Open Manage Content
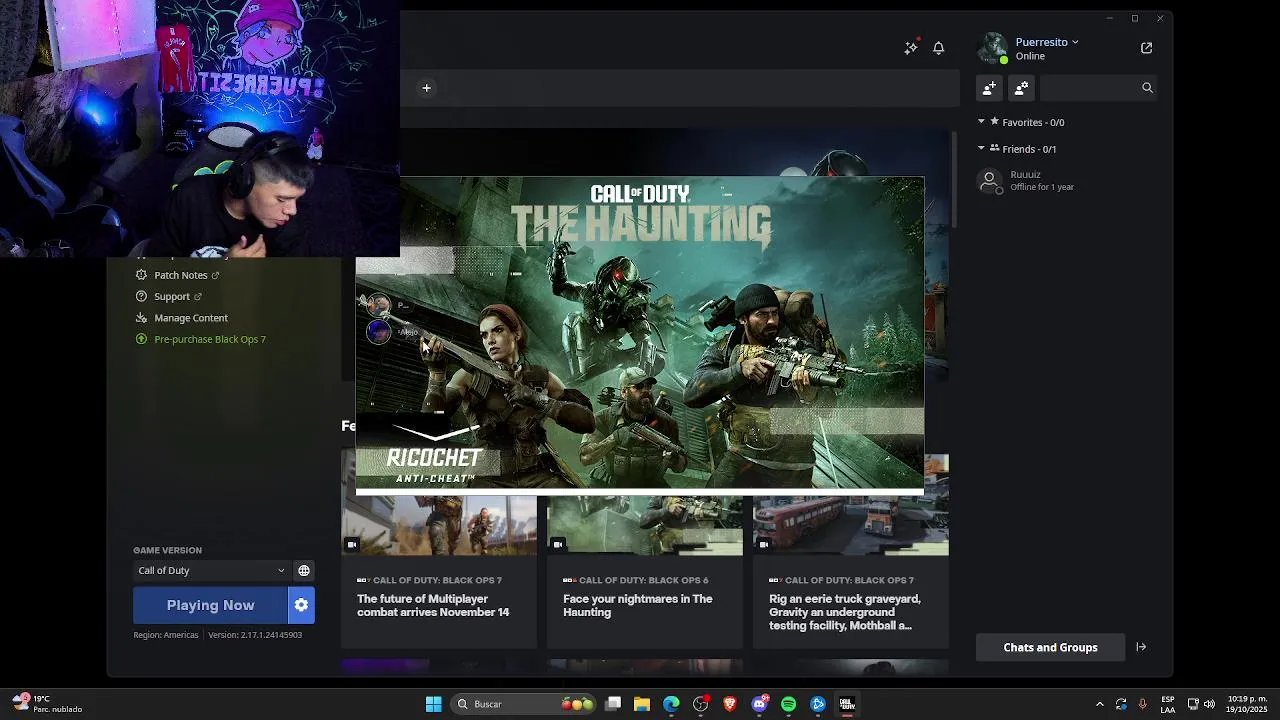 click(x=190, y=318)
